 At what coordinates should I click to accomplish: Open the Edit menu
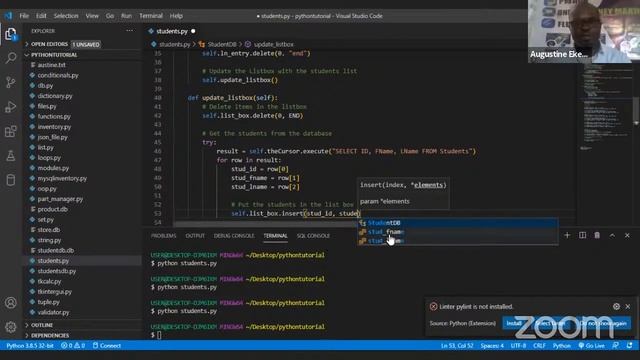pos(41,16)
